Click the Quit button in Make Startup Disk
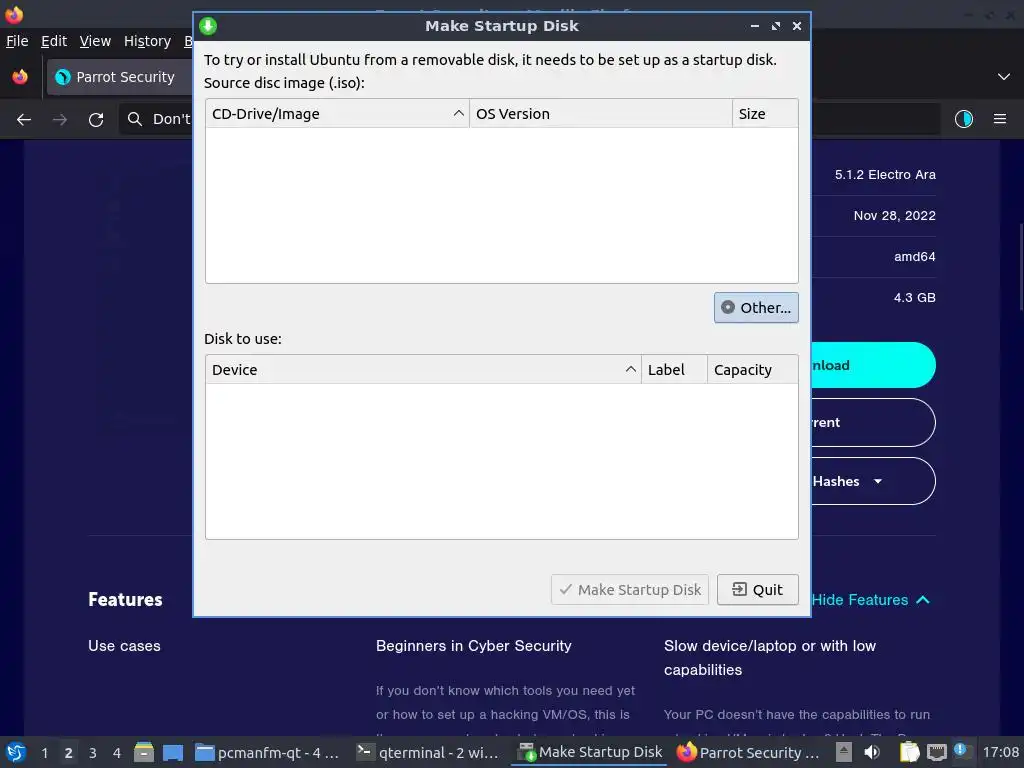 click(757, 590)
